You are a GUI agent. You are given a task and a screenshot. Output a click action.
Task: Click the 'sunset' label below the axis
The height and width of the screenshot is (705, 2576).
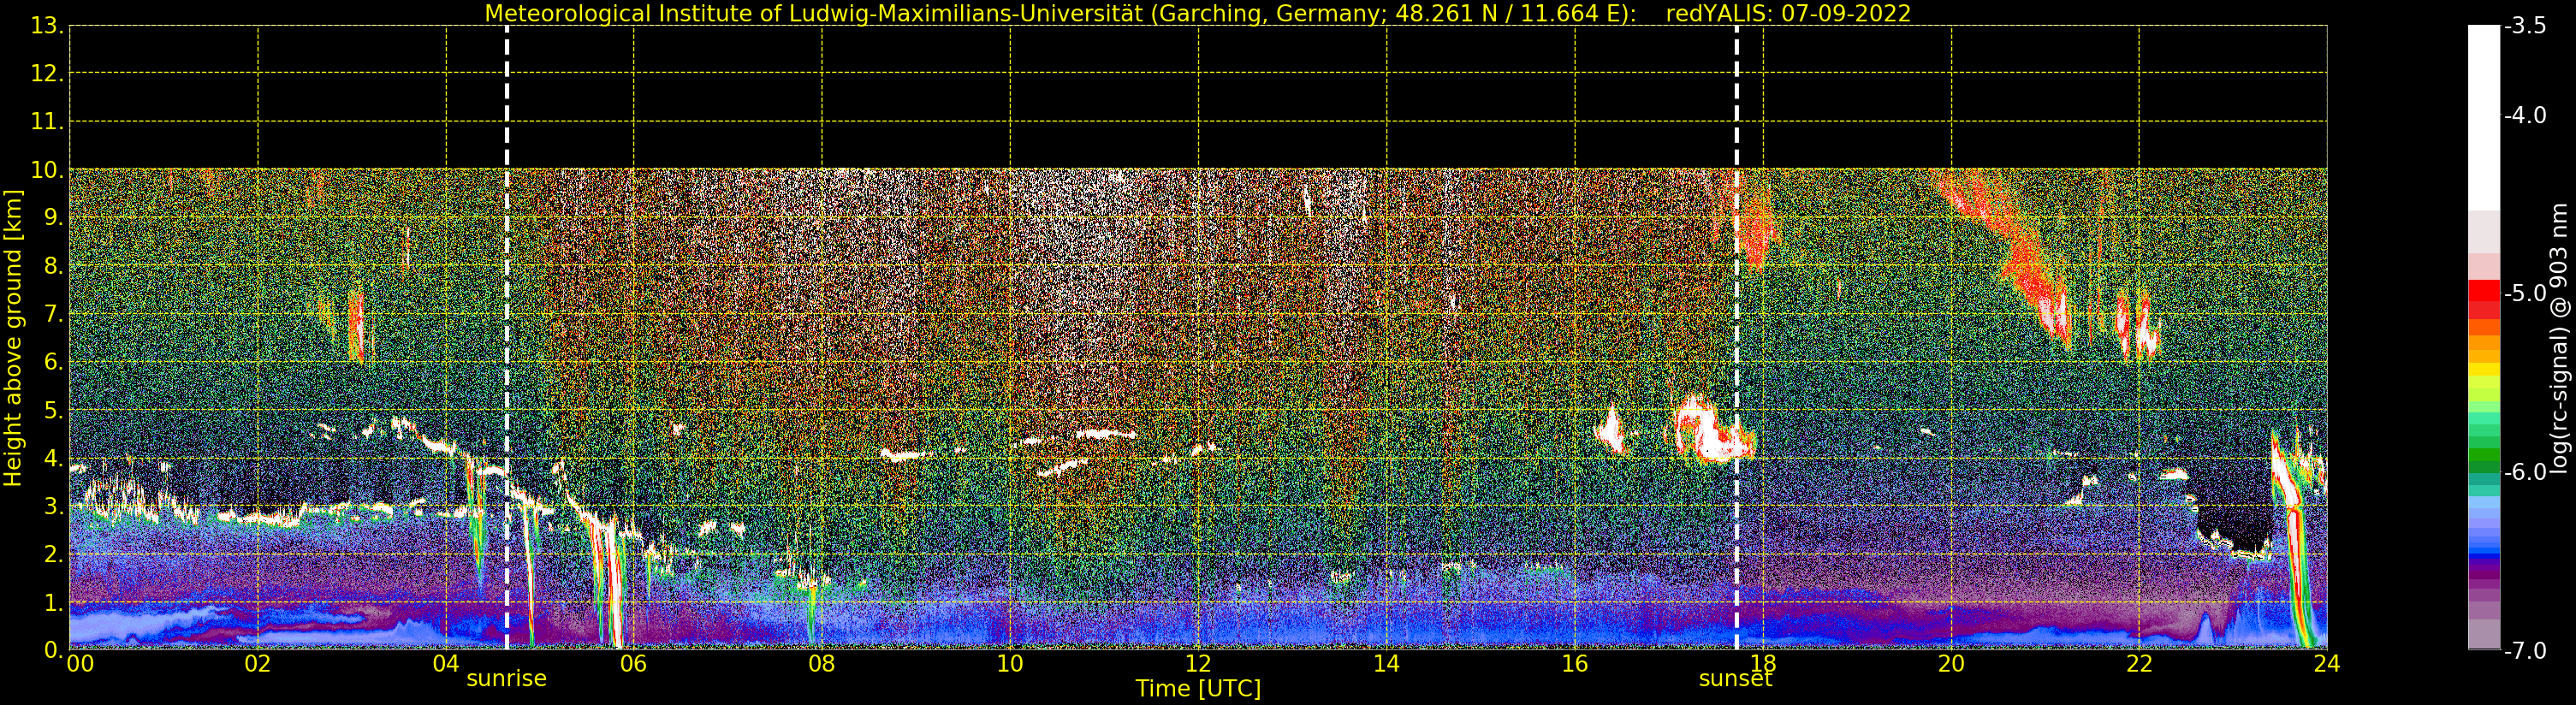point(1735,679)
